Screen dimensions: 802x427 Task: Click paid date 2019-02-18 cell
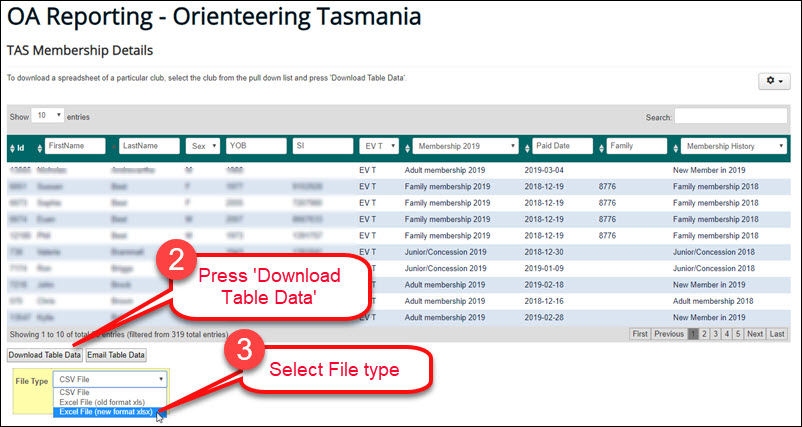tap(544, 285)
